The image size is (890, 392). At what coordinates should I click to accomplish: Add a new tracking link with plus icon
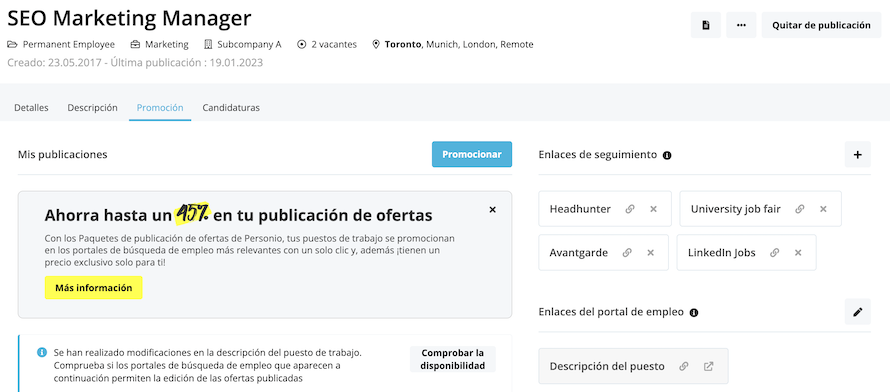858,154
